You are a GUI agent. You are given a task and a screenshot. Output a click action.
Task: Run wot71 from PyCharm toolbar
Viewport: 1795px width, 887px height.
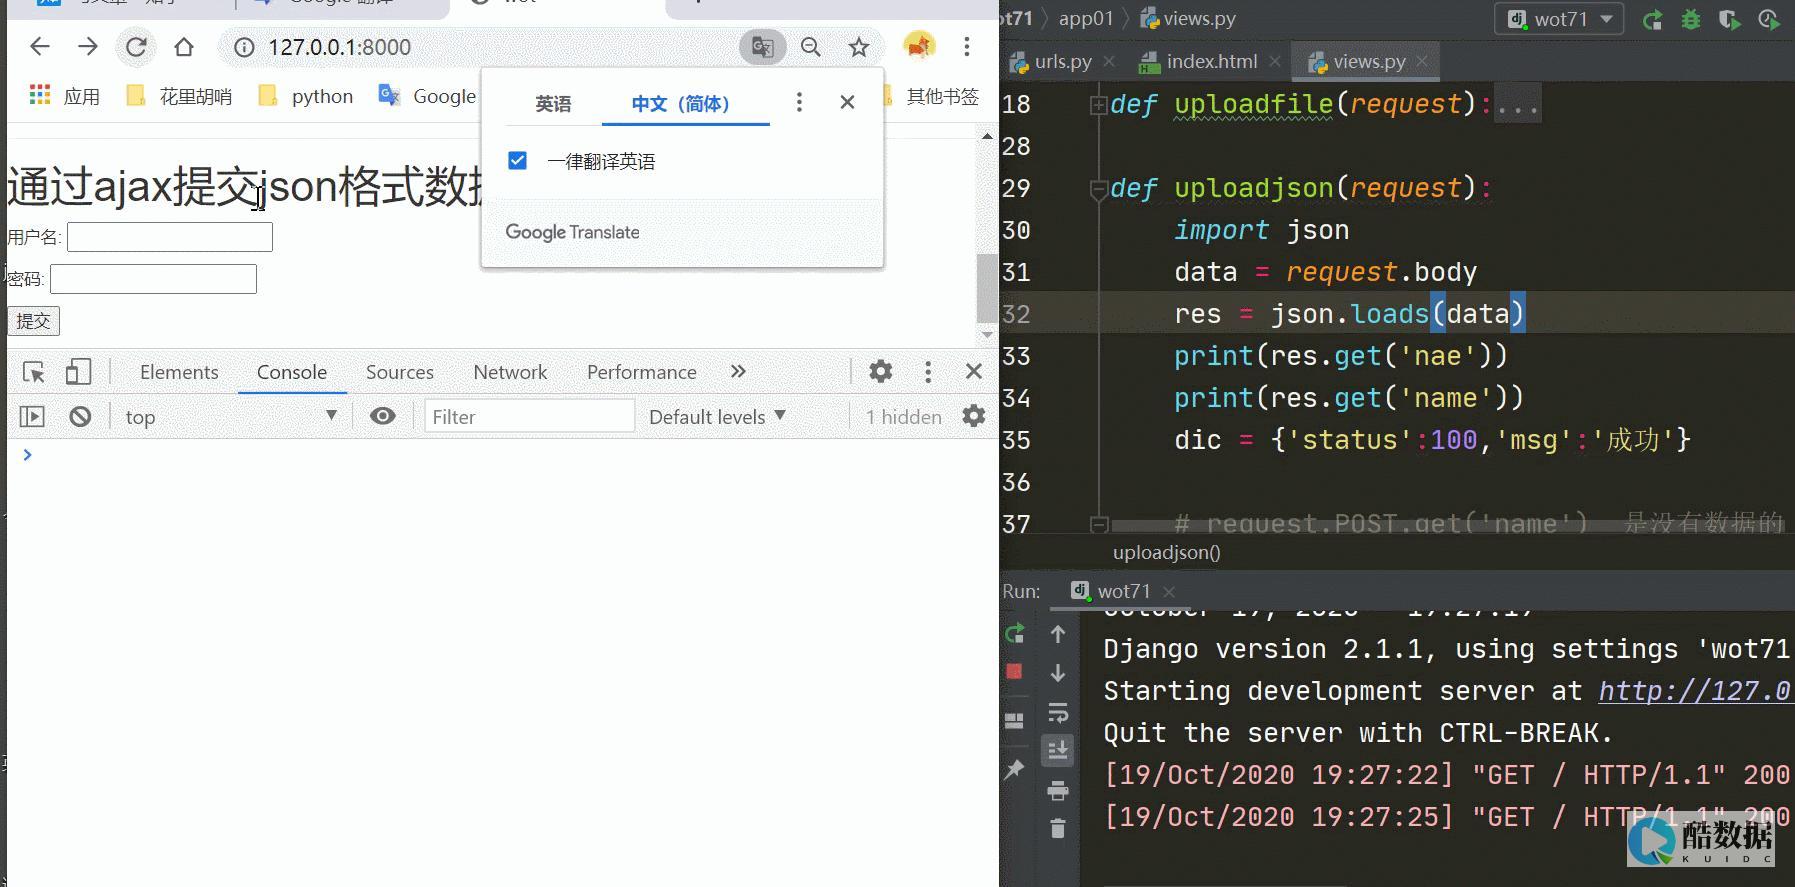click(x=1653, y=19)
